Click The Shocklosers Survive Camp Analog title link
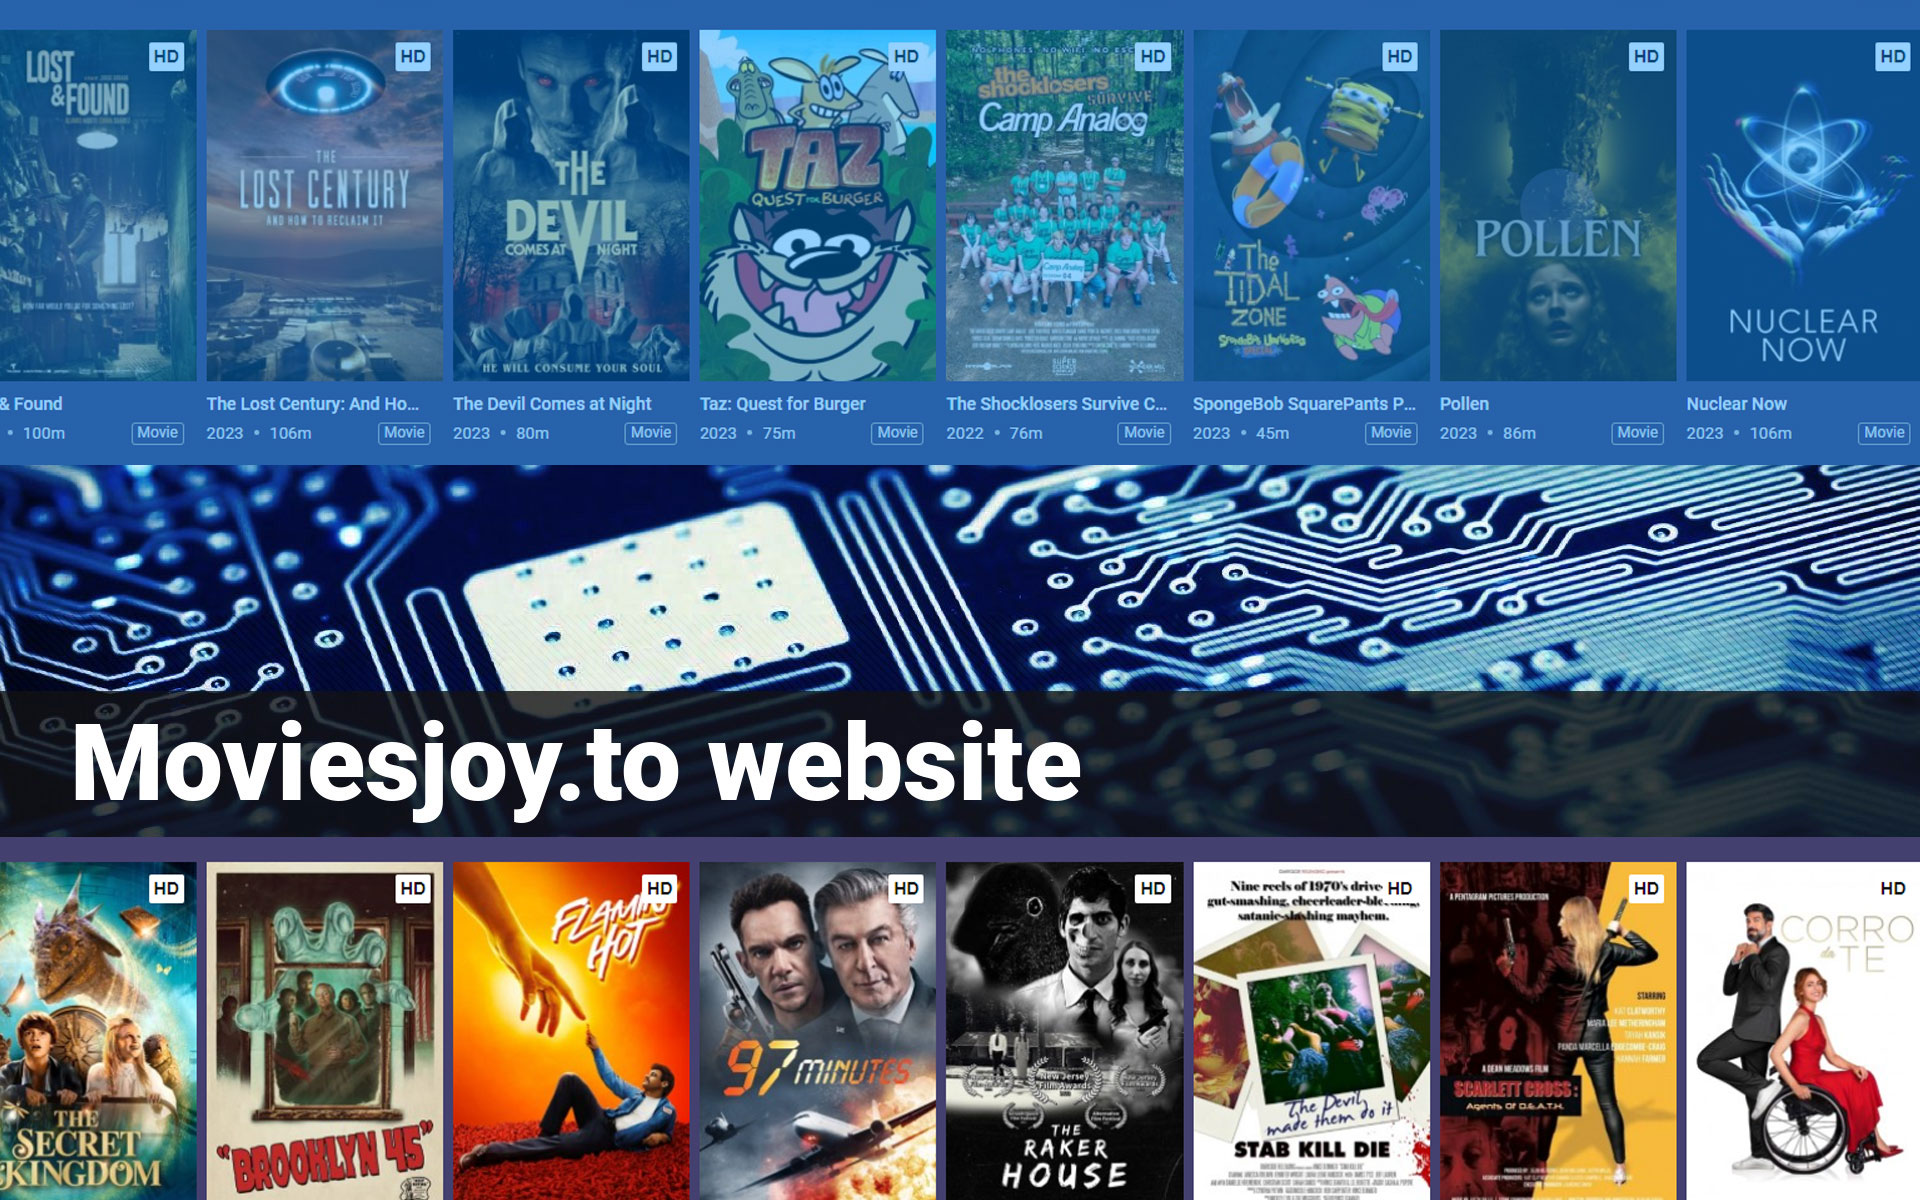Screen dimensions: 1920x1200 click(1055, 404)
